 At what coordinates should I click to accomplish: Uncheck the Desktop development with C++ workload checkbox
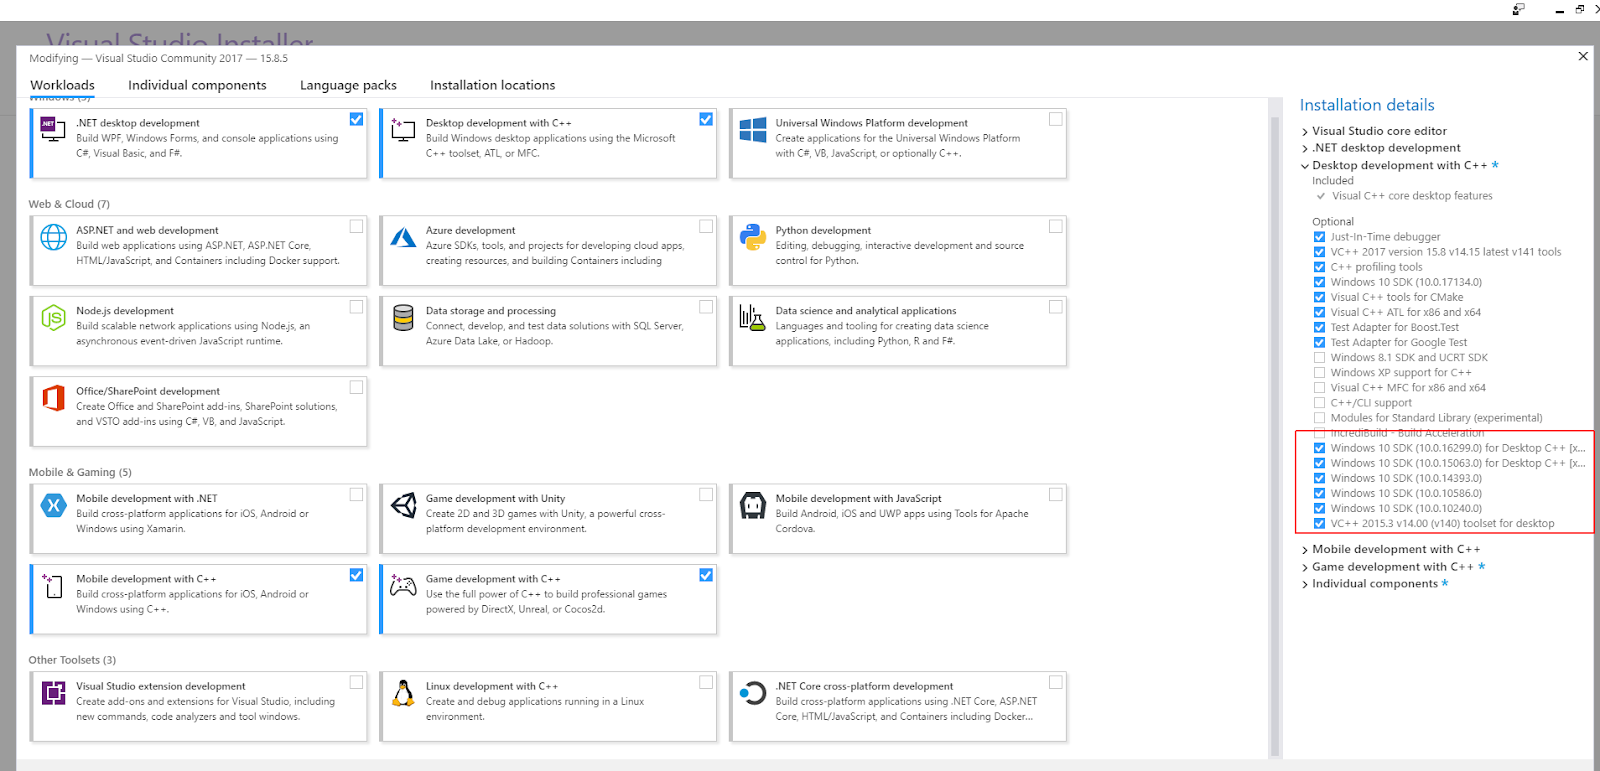tap(706, 119)
